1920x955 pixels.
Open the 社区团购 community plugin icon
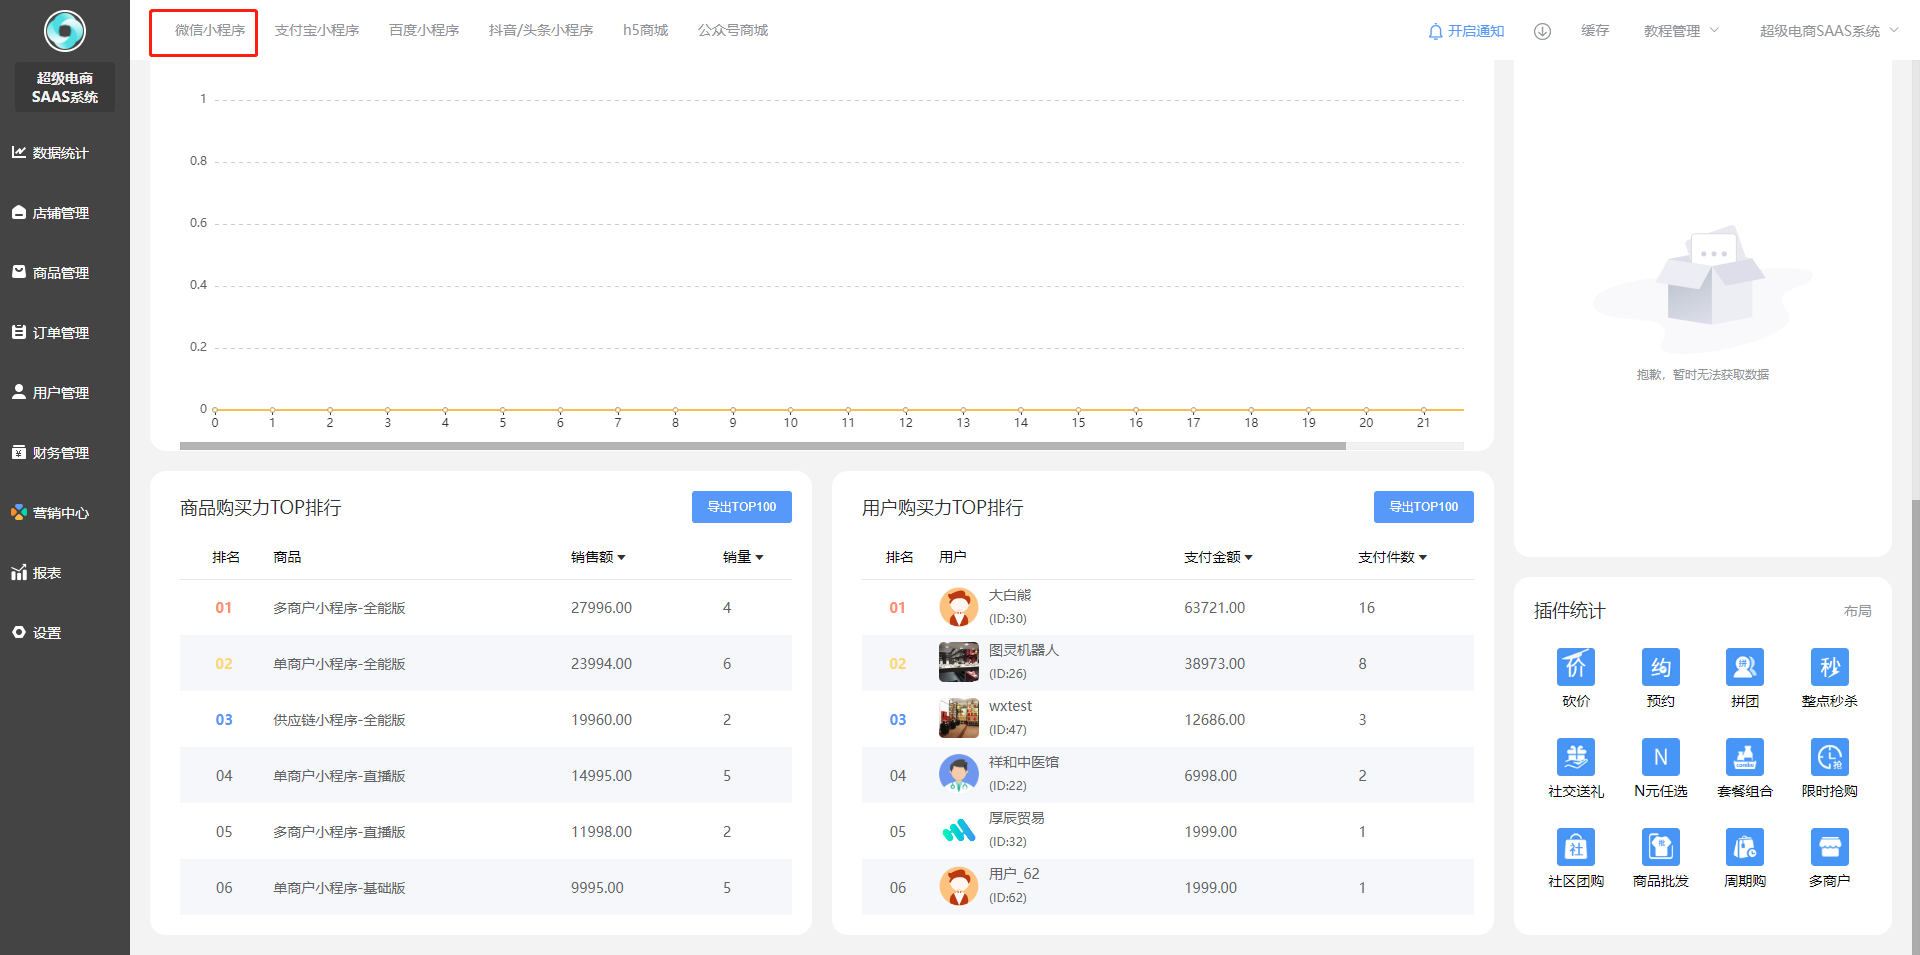(x=1575, y=848)
